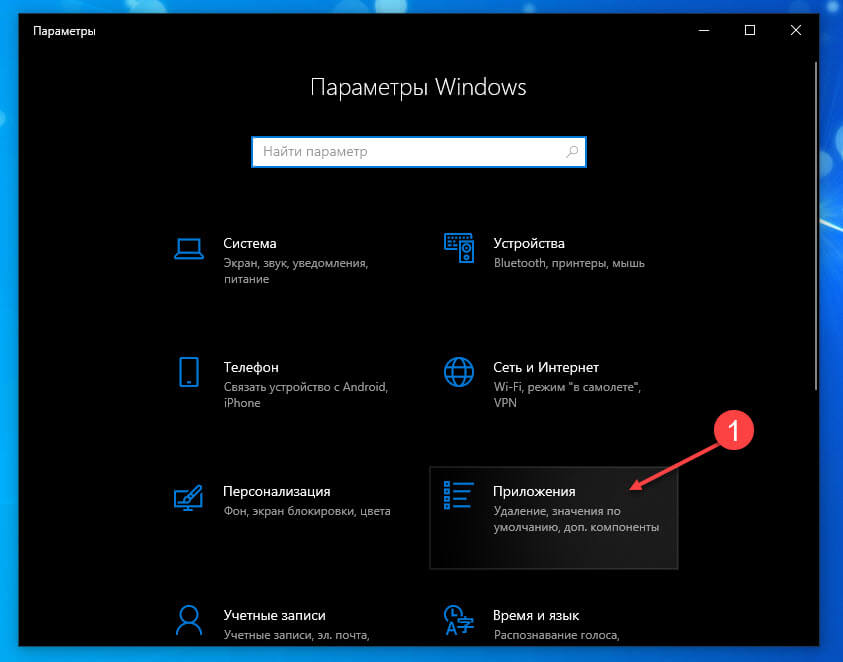Click the text 'Bluetooth, принтеры, мышь'
Screen dimensions: 843x662
coord(569,263)
